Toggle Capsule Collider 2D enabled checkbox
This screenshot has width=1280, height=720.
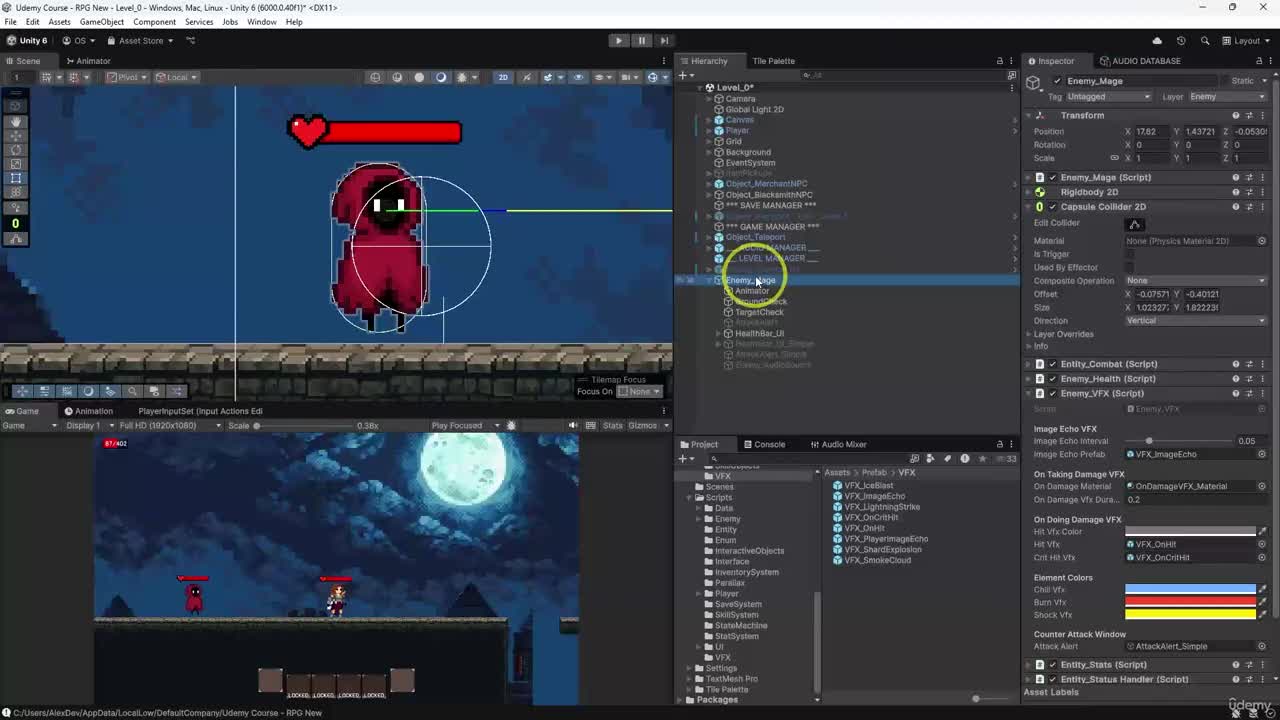click(x=1052, y=207)
